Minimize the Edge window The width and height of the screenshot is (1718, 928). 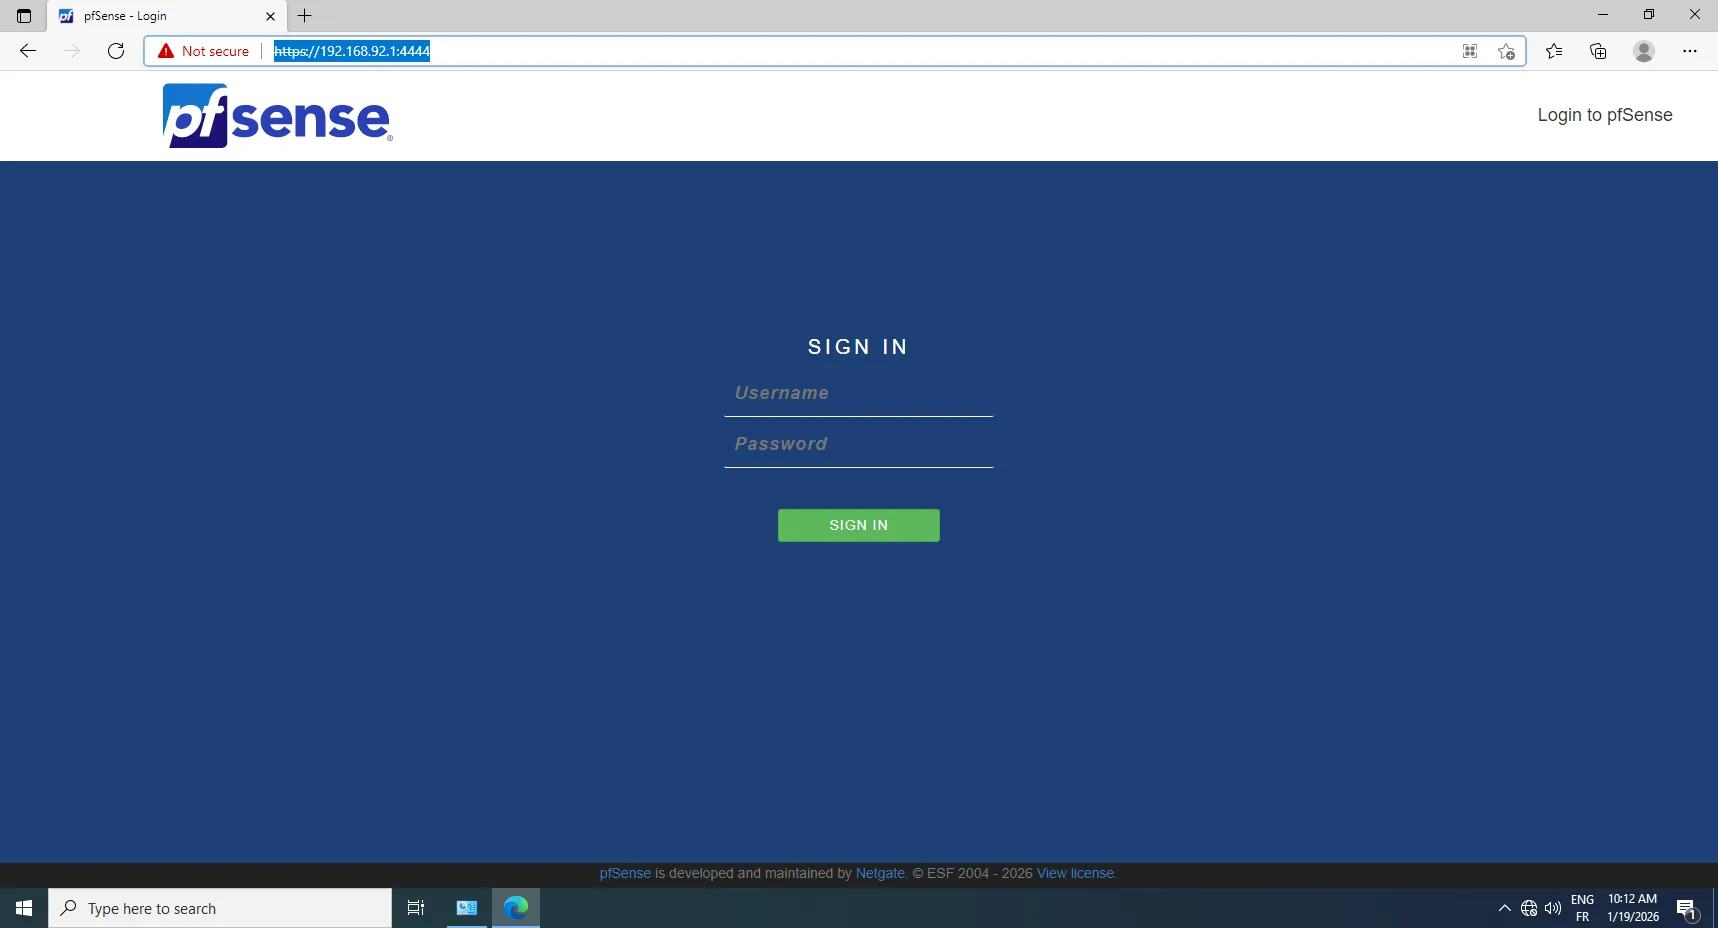(x=1603, y=15)
